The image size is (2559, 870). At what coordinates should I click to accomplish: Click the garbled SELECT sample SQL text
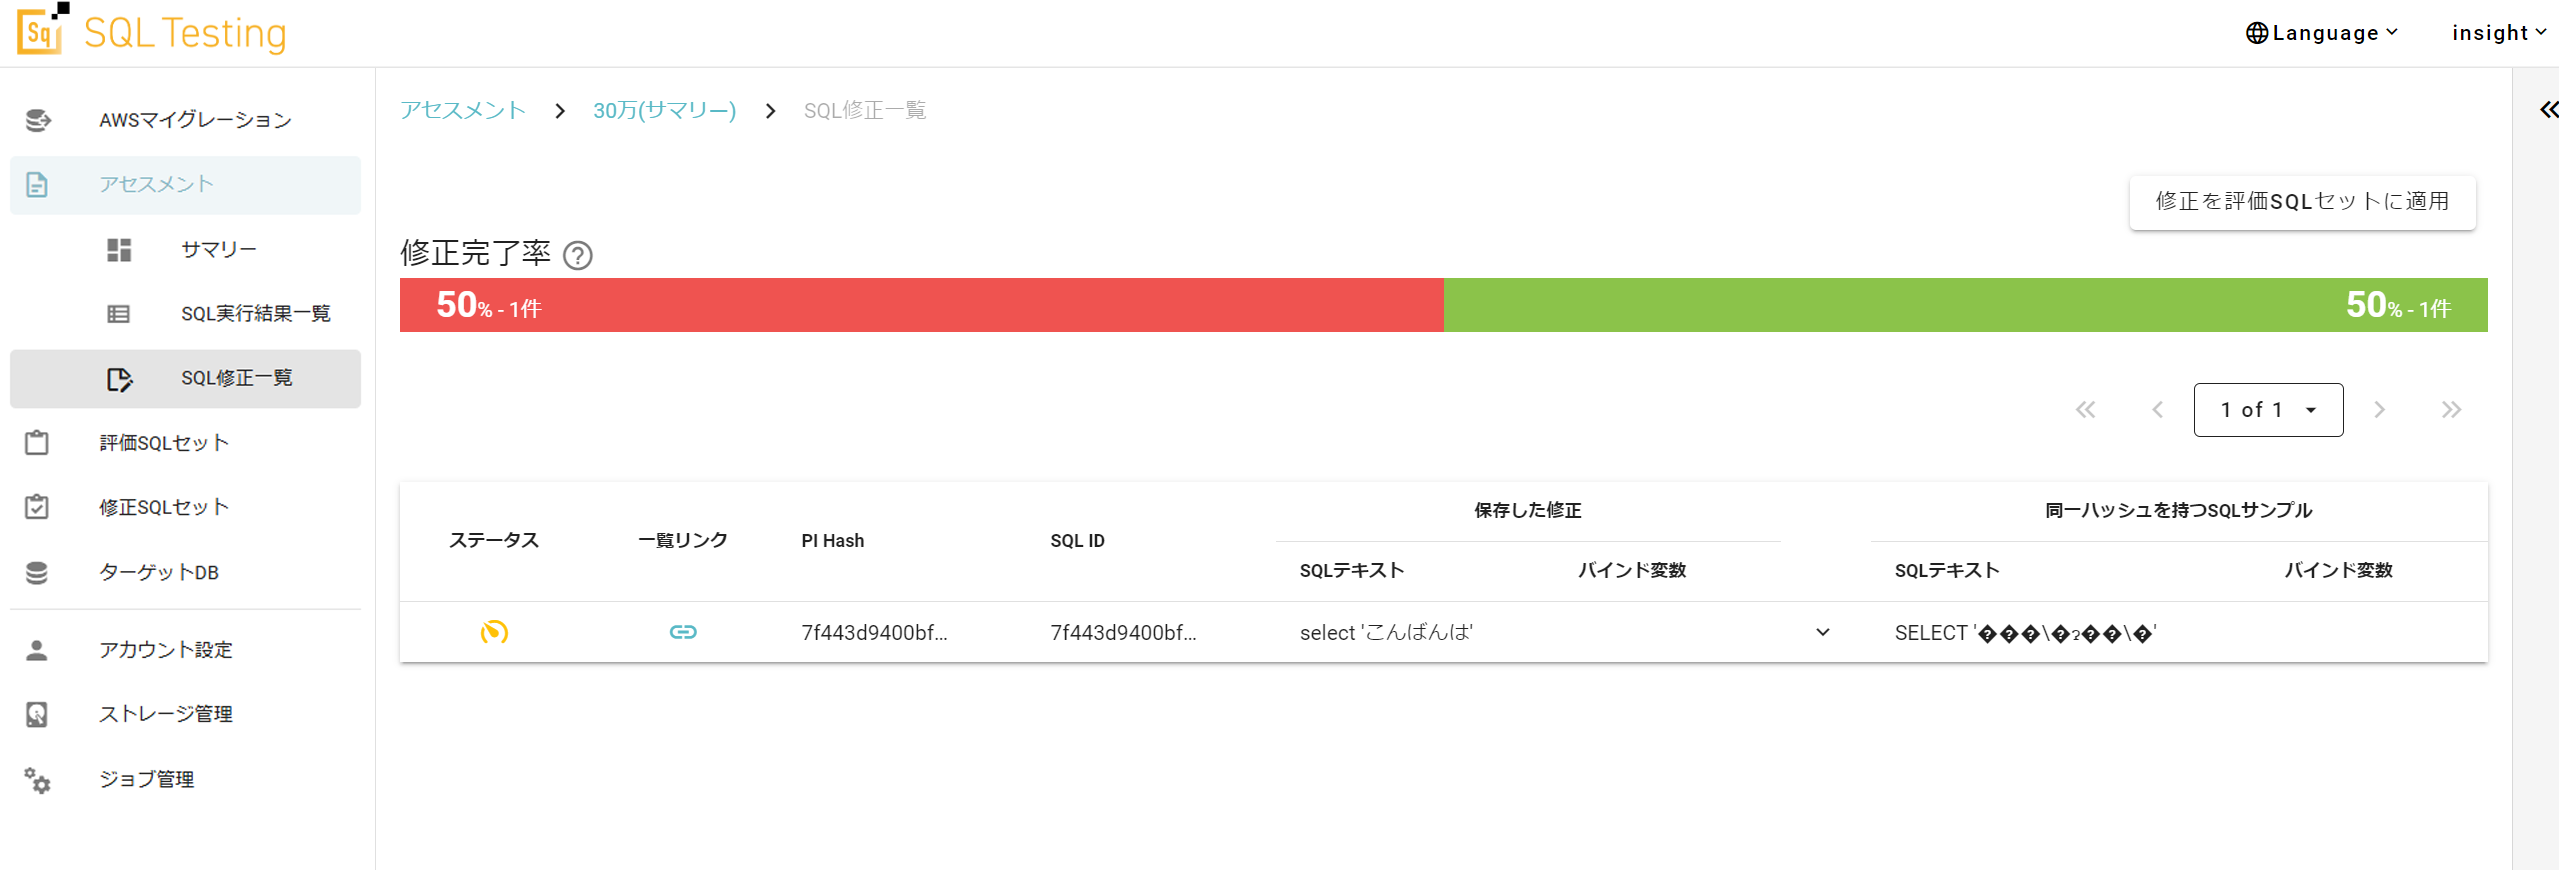coord(2025,632)
